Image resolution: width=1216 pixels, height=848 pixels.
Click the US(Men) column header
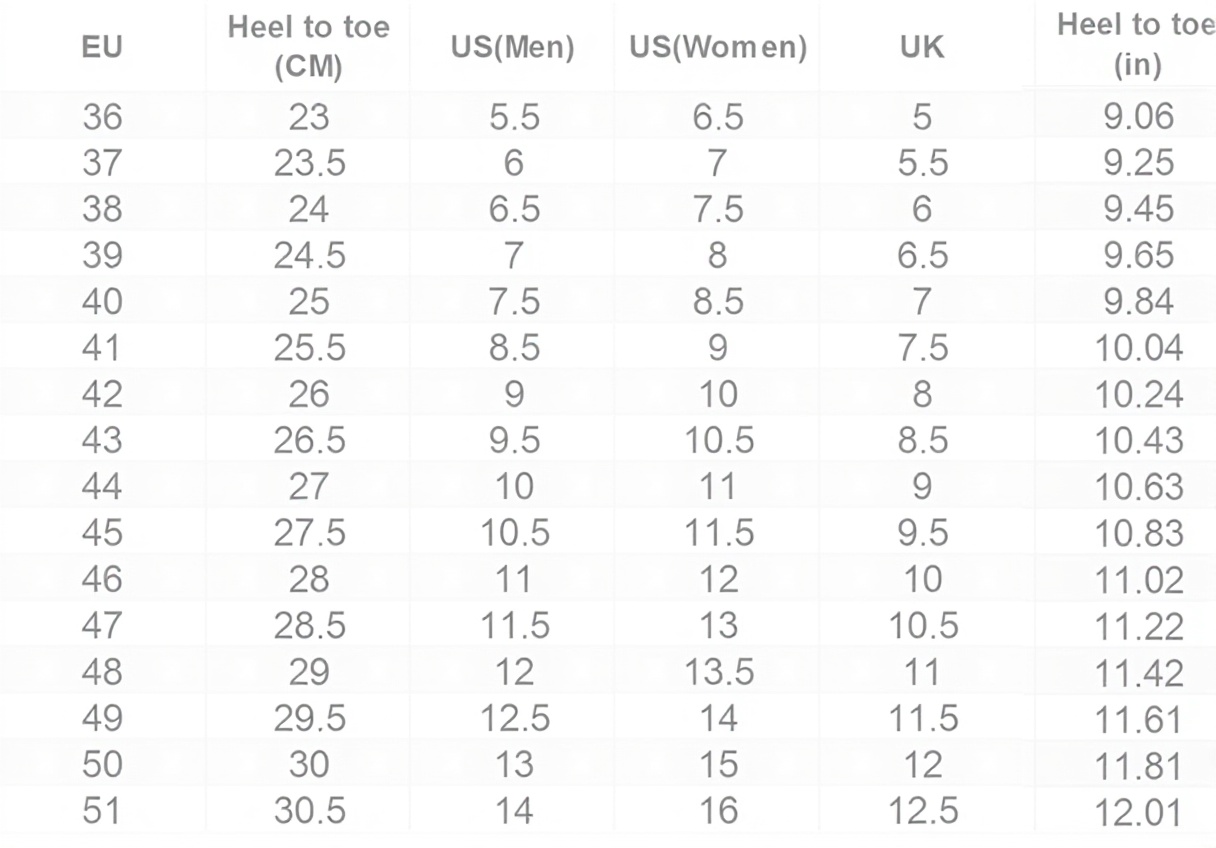pos(512,48)
